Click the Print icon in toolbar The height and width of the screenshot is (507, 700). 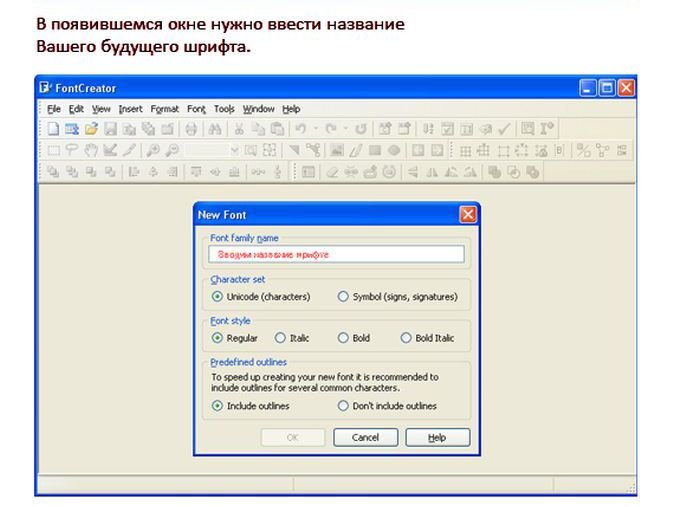190,129
